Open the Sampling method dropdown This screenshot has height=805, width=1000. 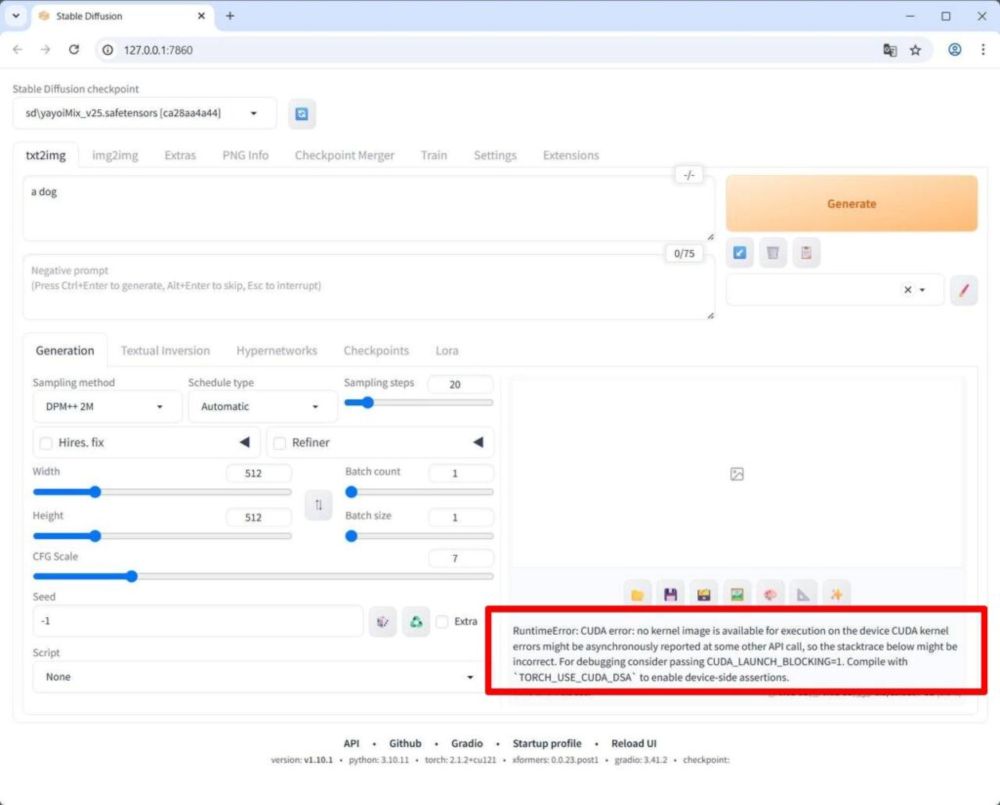pos(107,406)
